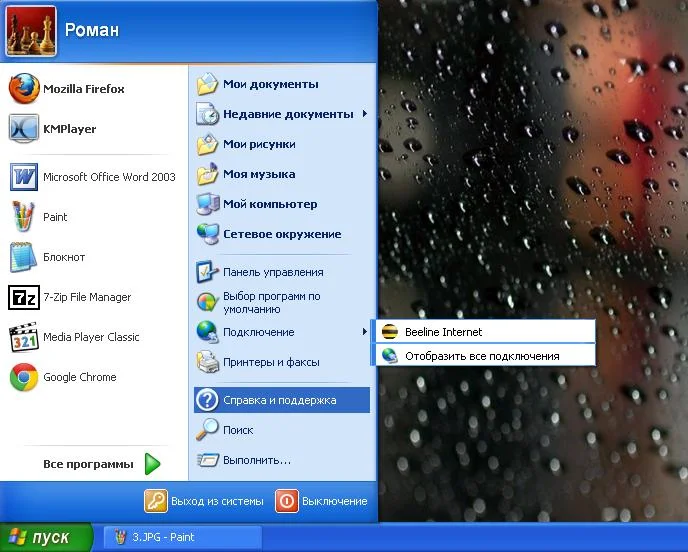
Task: Click the Справка и поддержка question icon
Action: click(207, 400)
